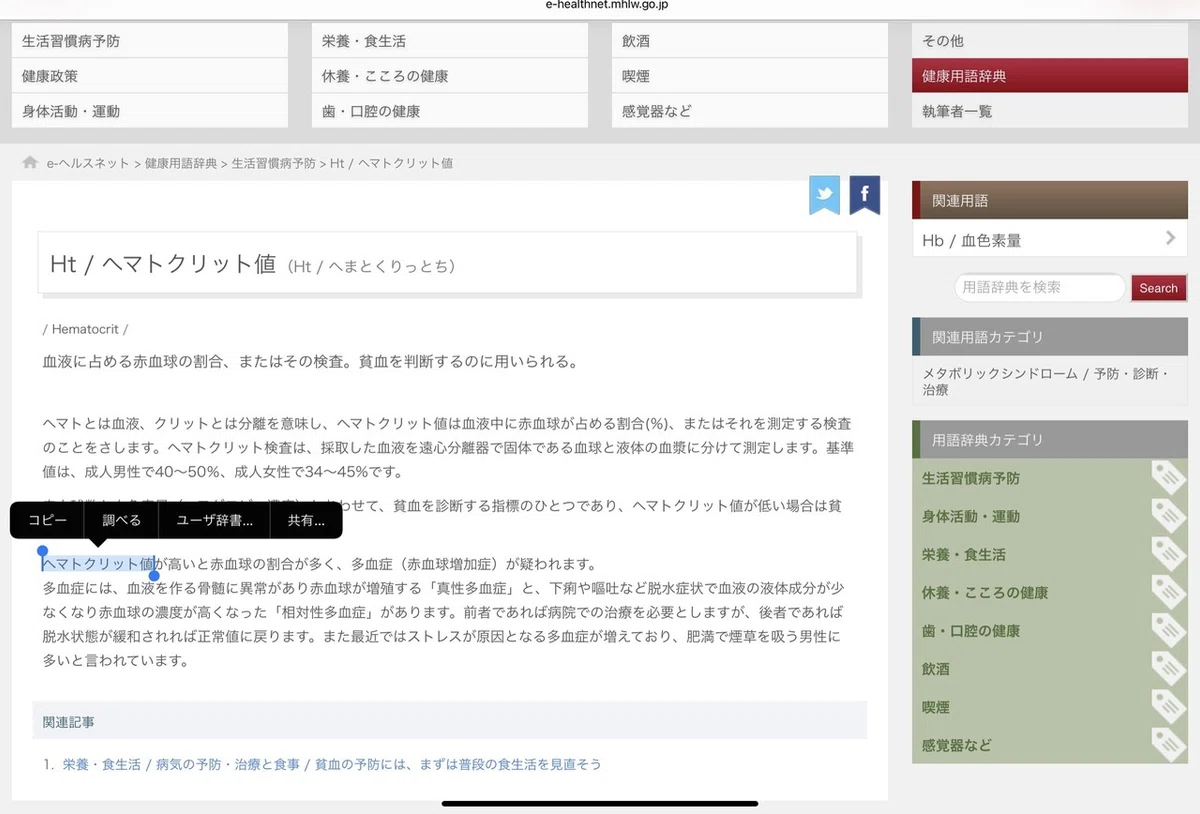Focus the 用語辞典を検索 search field
The height and width of the screenshot is (814, 1200).
pyautogui.click(x=1040, y=288)
